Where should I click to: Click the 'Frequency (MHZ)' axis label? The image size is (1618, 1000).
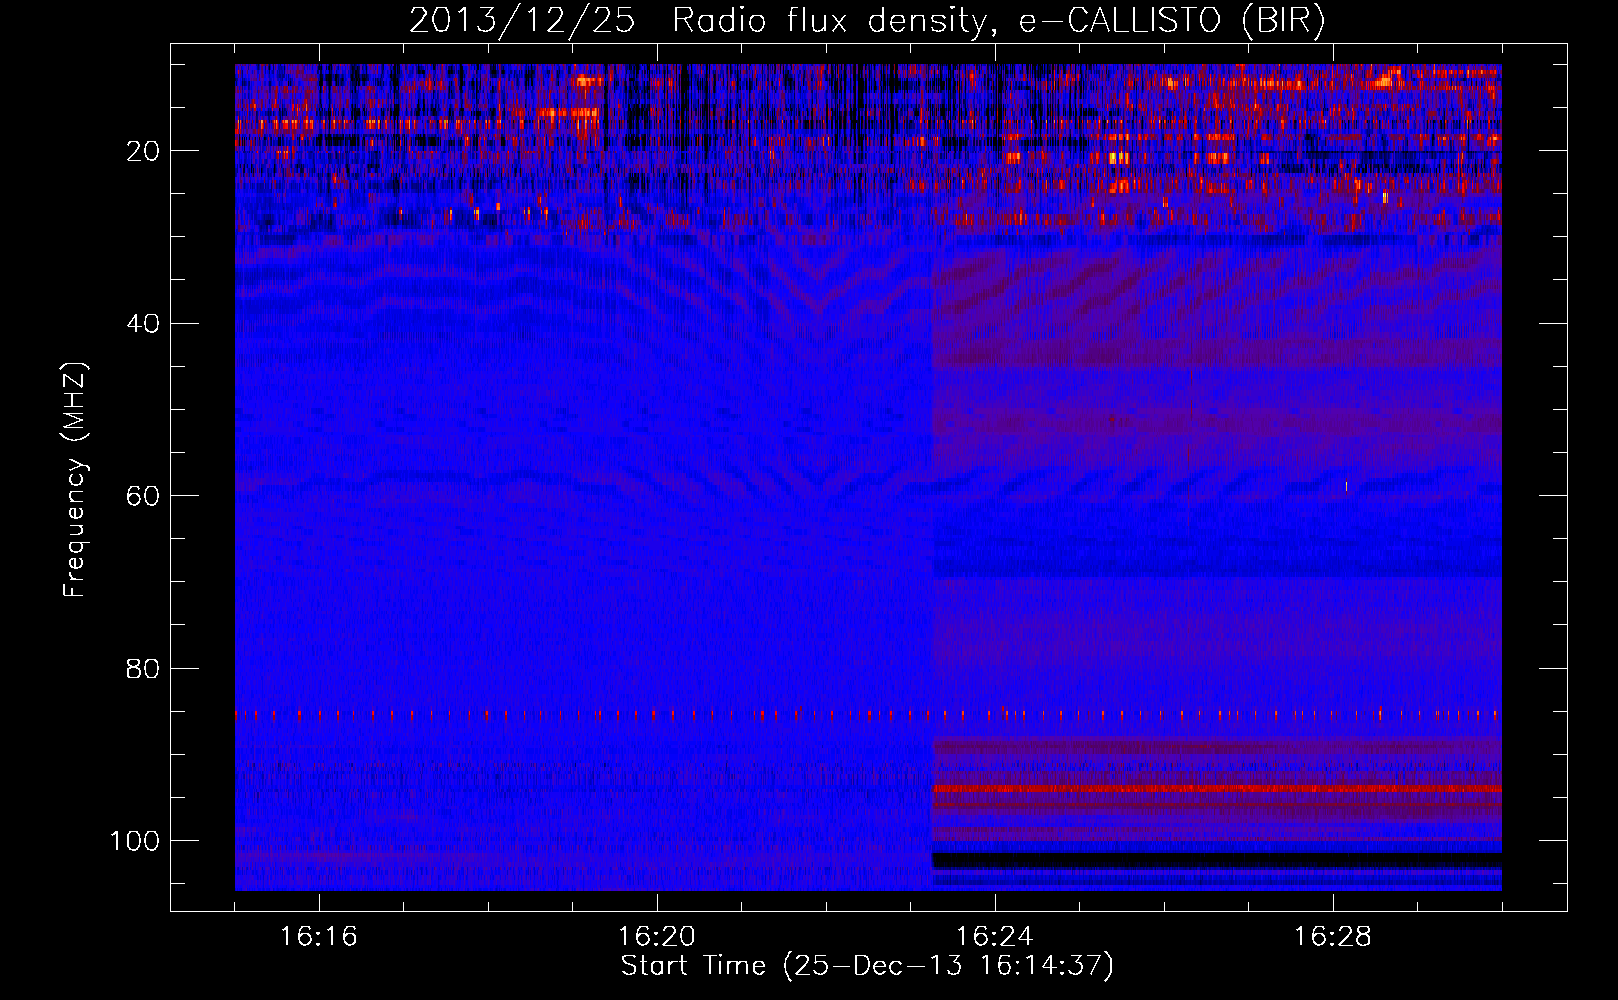[75, 480]
